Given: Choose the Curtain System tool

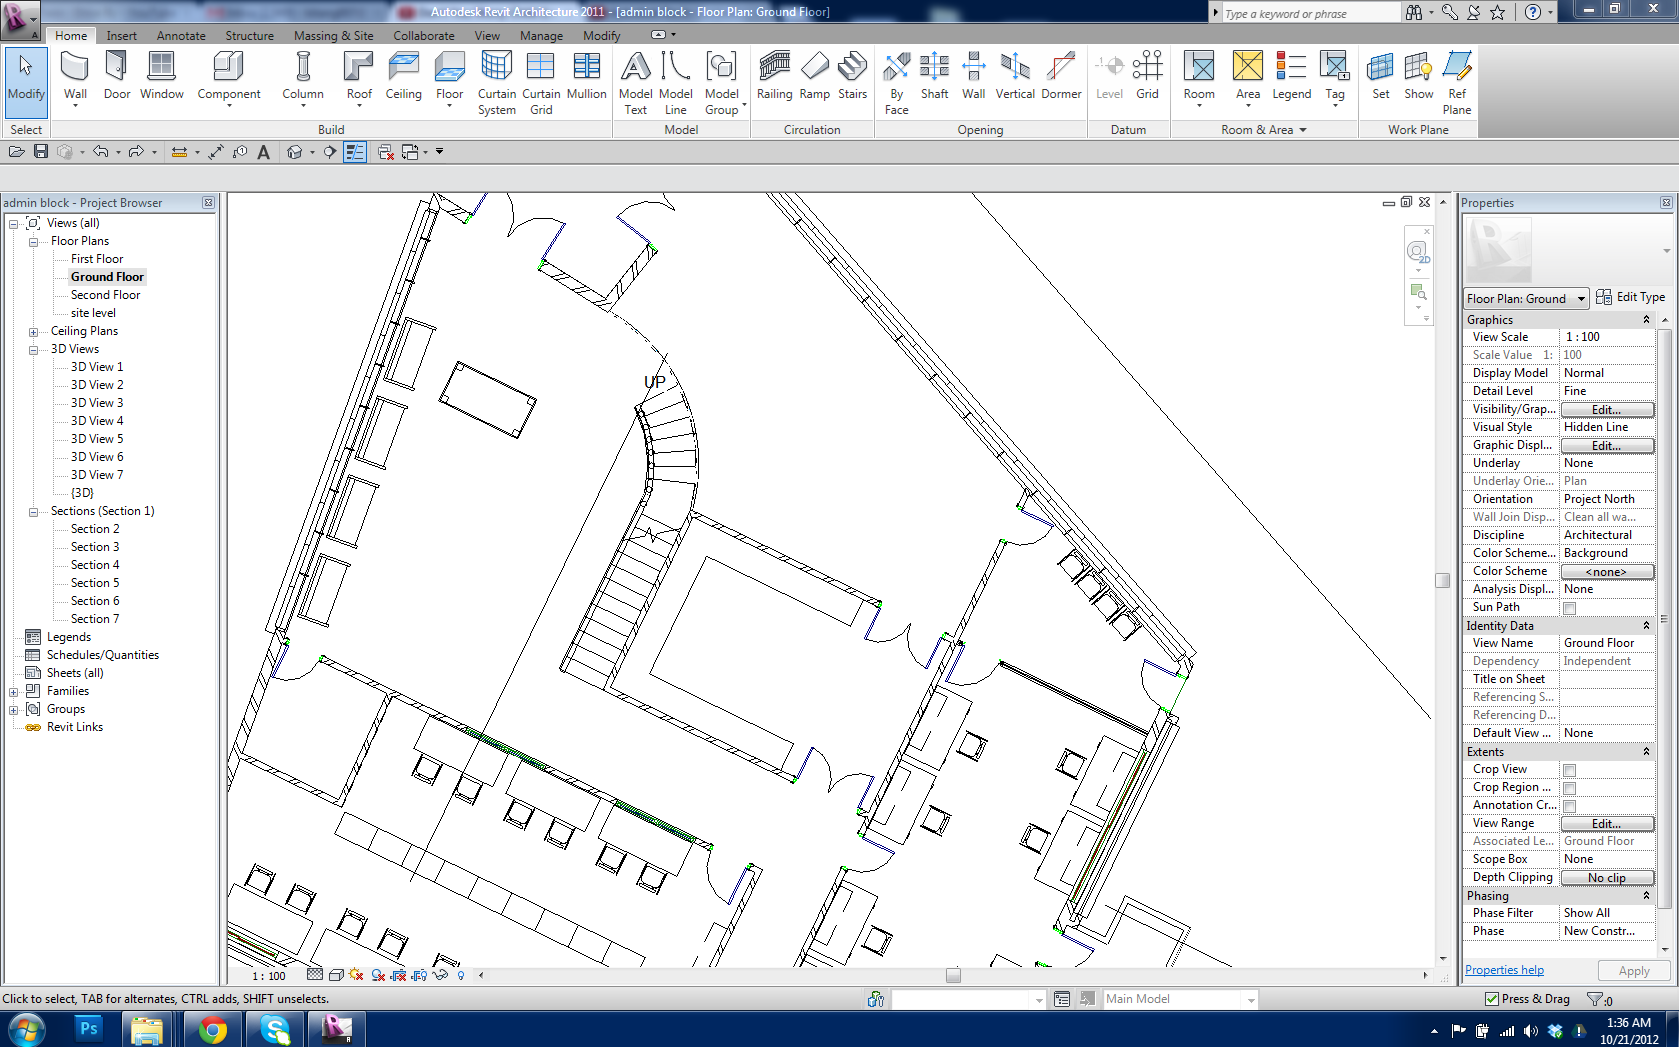Looking at the screenshot, I should [496, 83].
